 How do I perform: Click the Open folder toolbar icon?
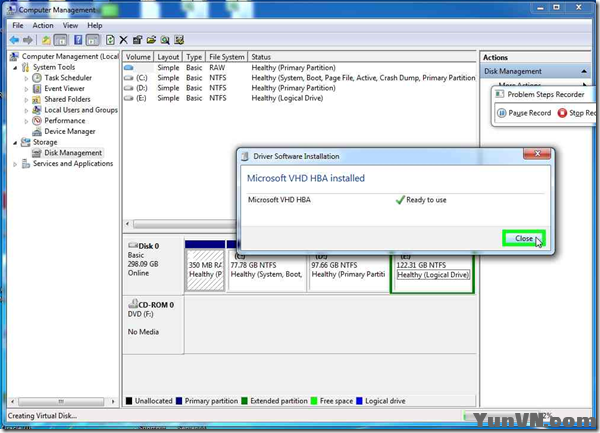coord(151,40)
